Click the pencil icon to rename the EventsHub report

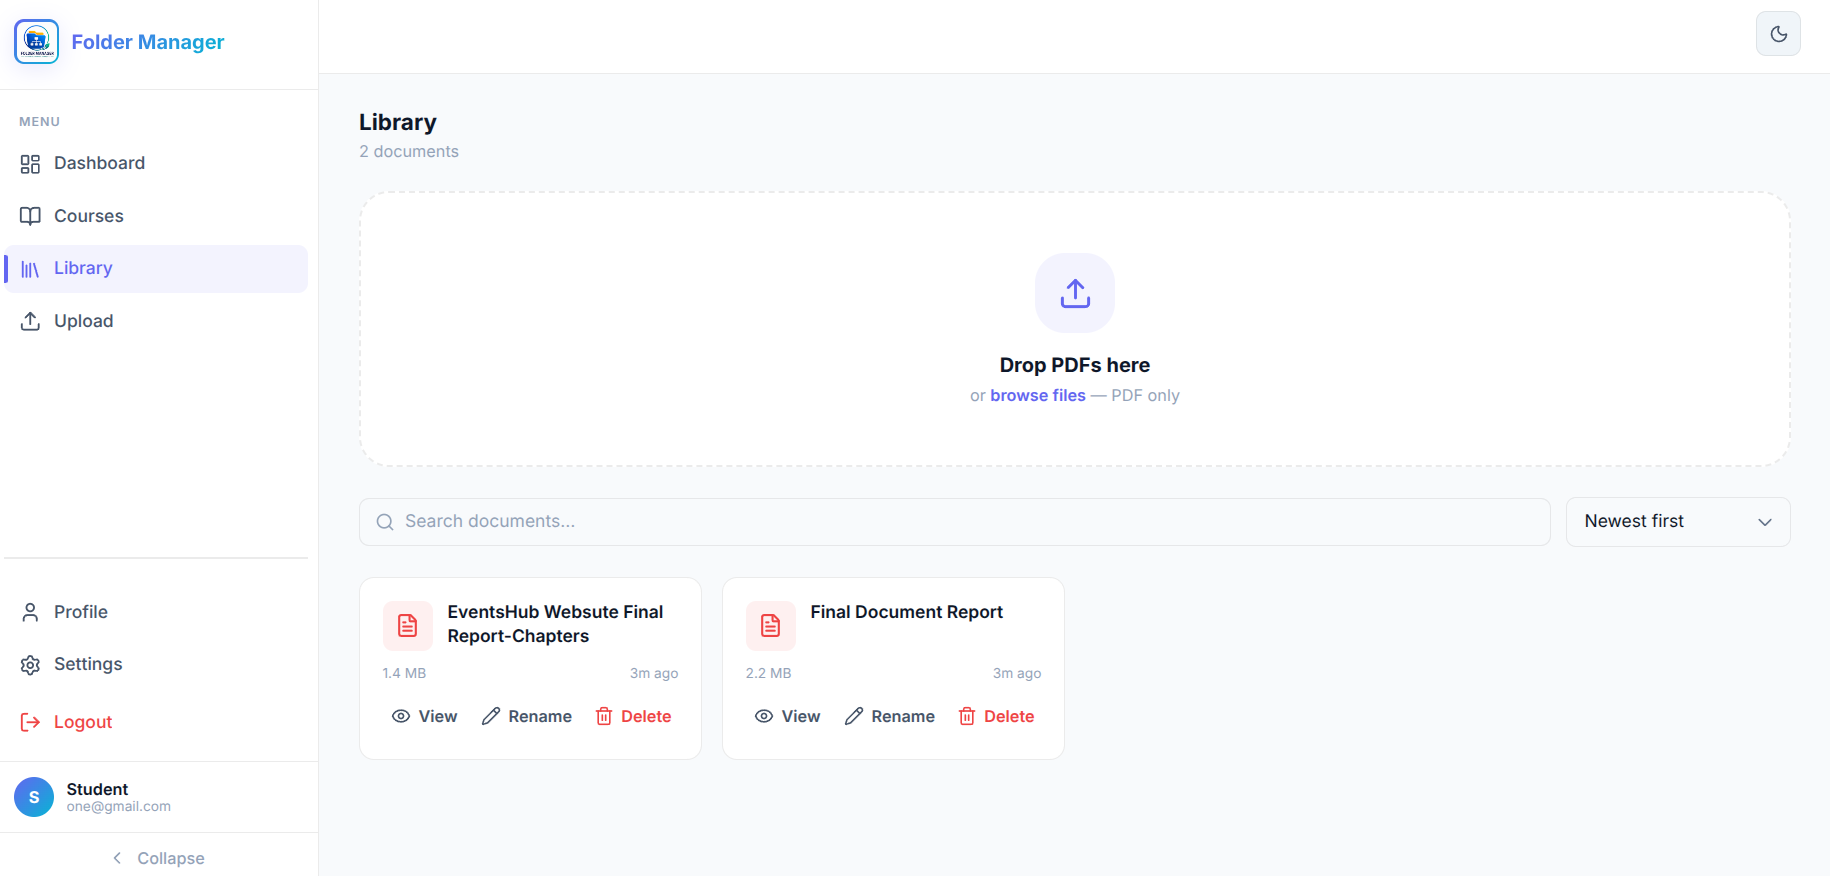coord(491,716)
